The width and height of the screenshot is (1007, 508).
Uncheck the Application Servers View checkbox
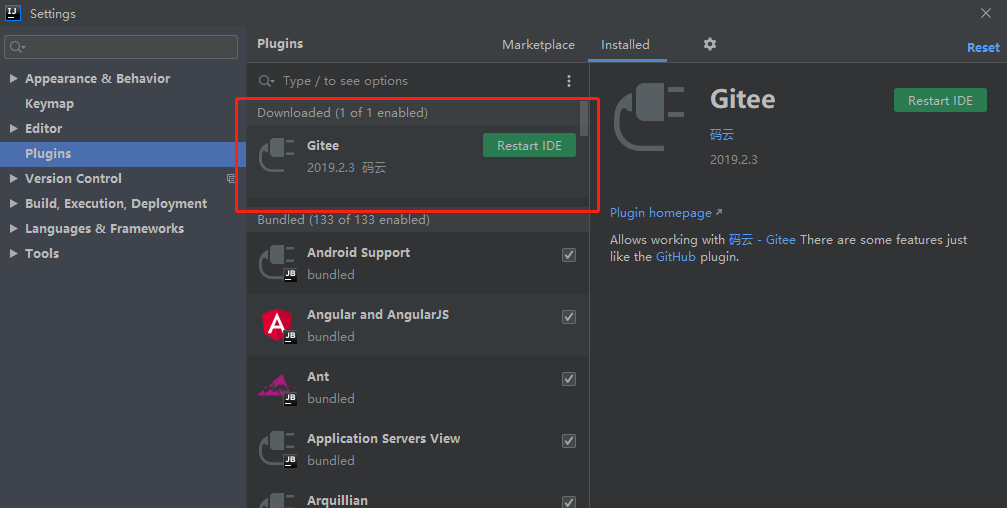569,441
